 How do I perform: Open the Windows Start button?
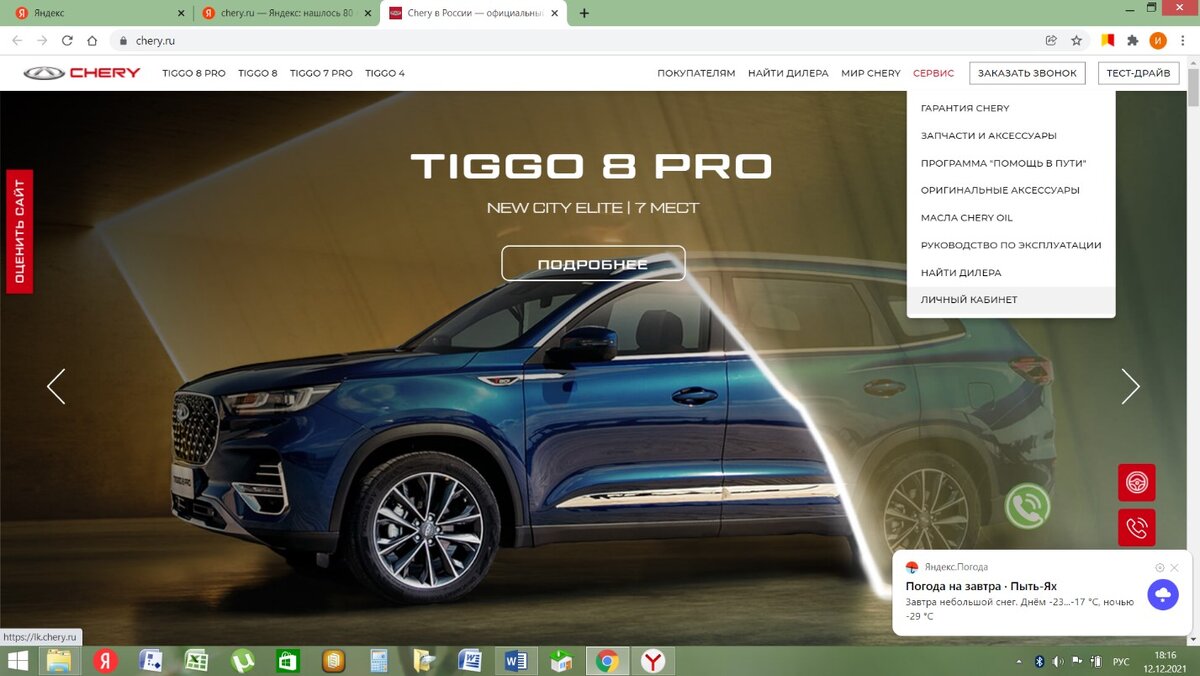click(x=17, y=660)
